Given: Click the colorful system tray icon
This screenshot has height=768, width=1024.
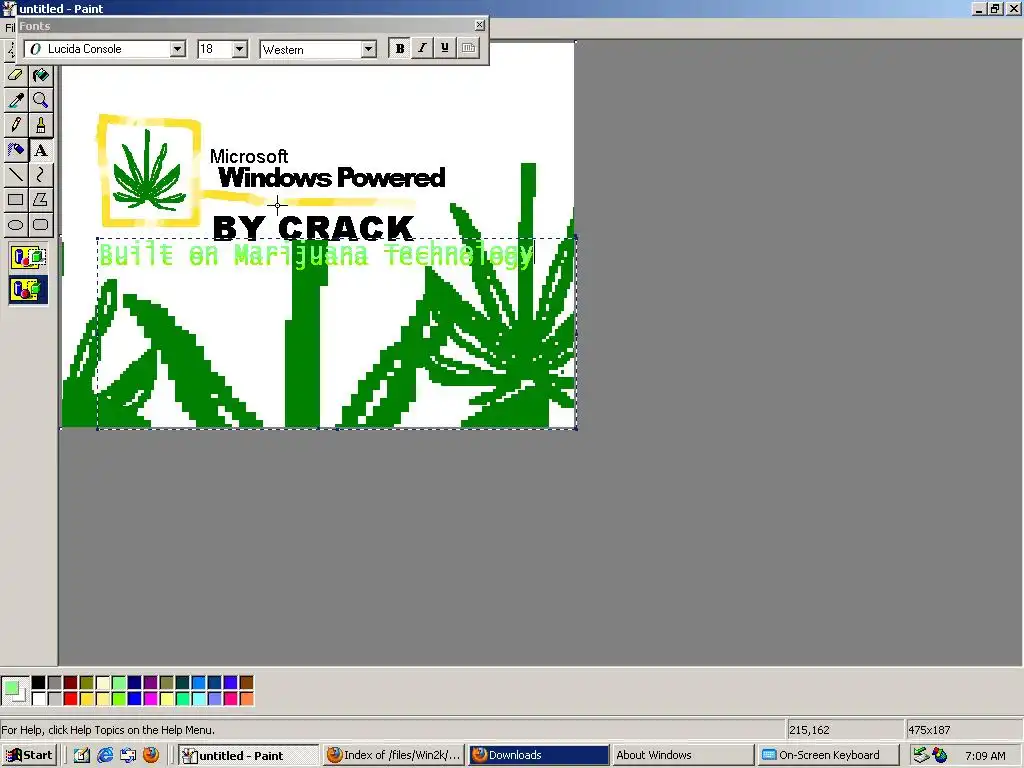Looking at the screenshot, I should [x=940, y=755].
